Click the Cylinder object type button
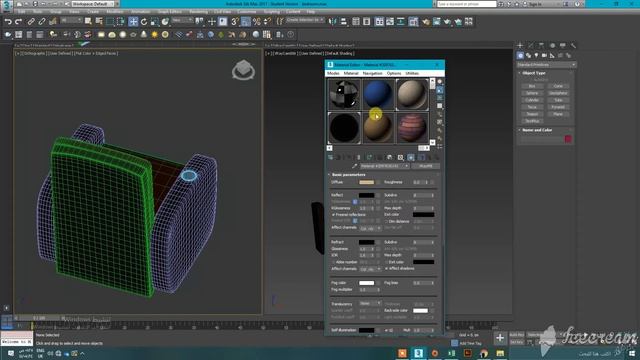Viewport: 640px width, 360px height. pos(532,100)
